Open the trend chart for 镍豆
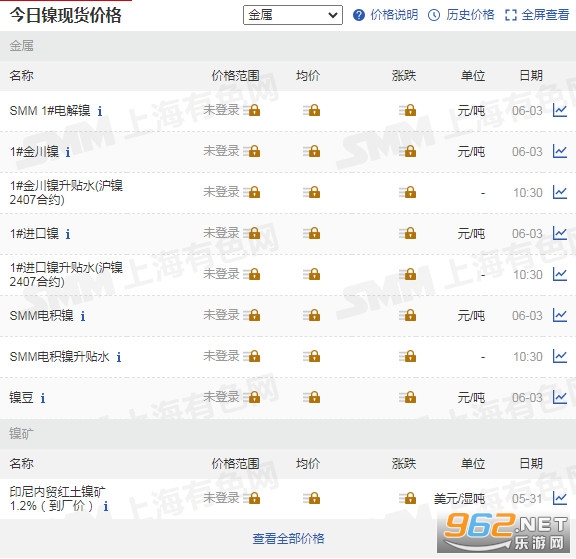The height and width of the screenshot is (559, 576). tap(560, 397)
